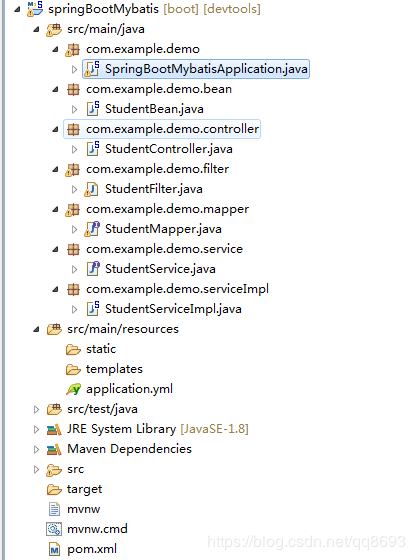Click the target folder icon
Image resolution: width=415 pixels, height=560 pixels.
click(54, 489)
